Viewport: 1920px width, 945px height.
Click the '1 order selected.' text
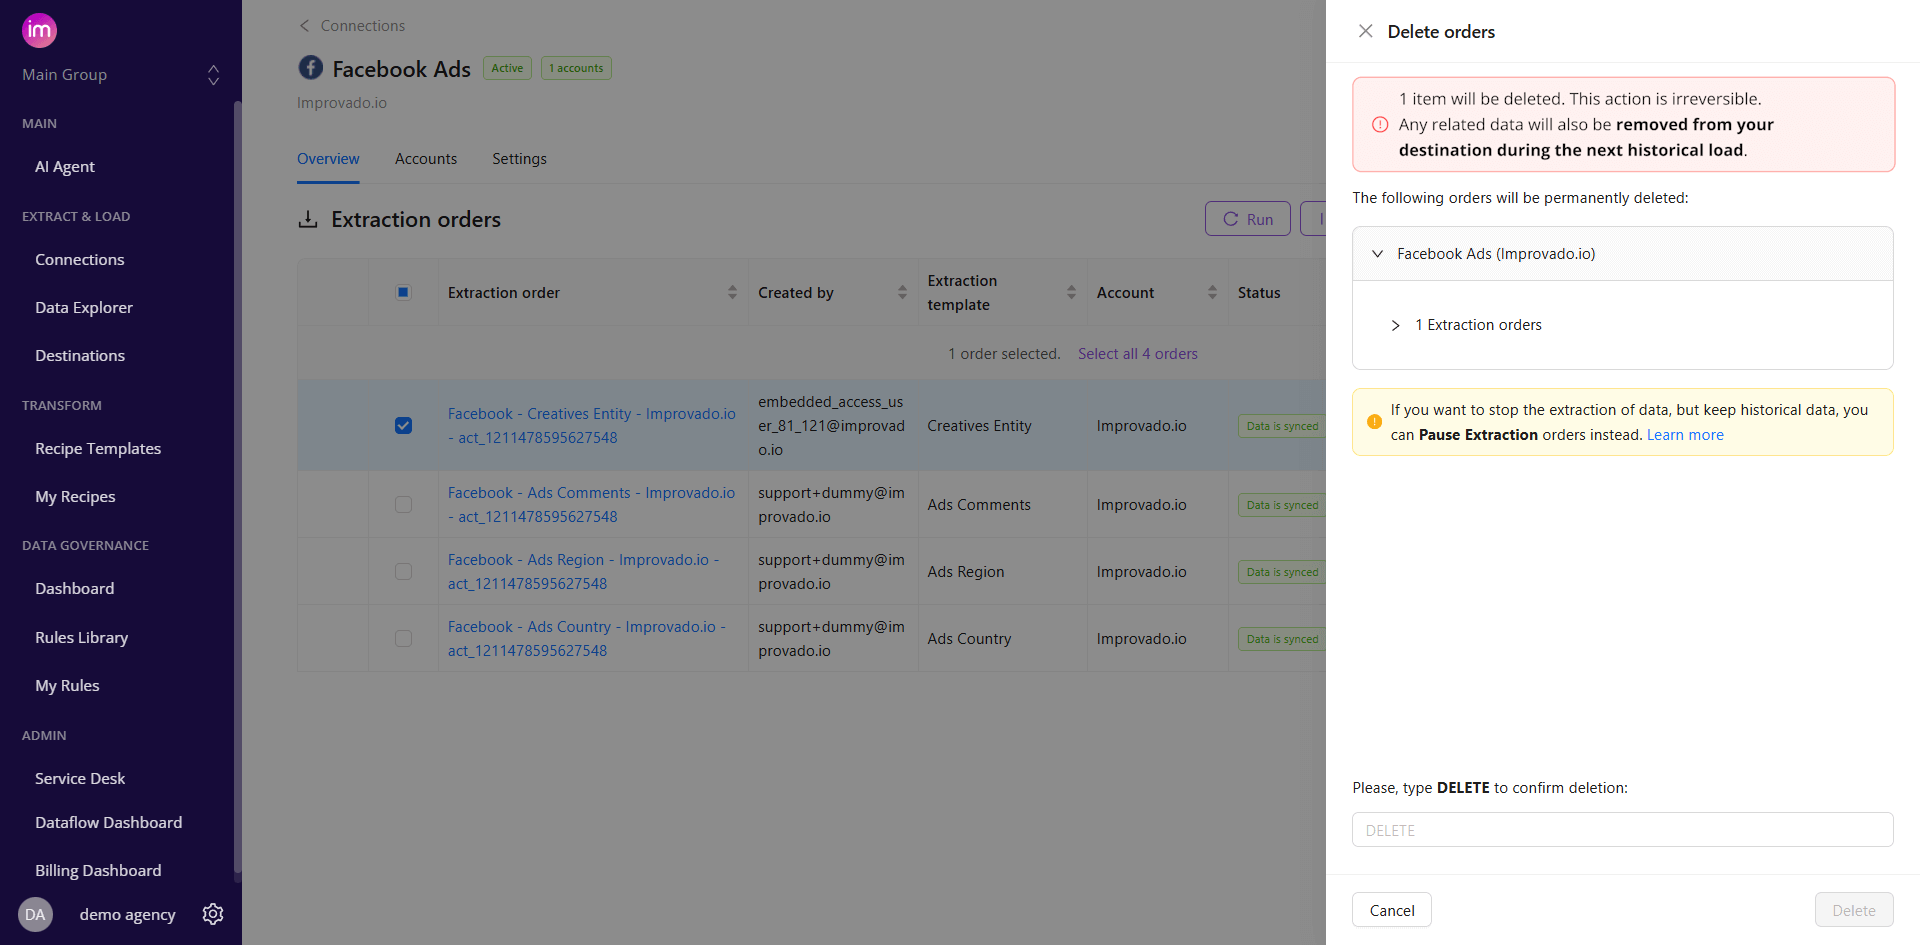(x=1004, y=354)
